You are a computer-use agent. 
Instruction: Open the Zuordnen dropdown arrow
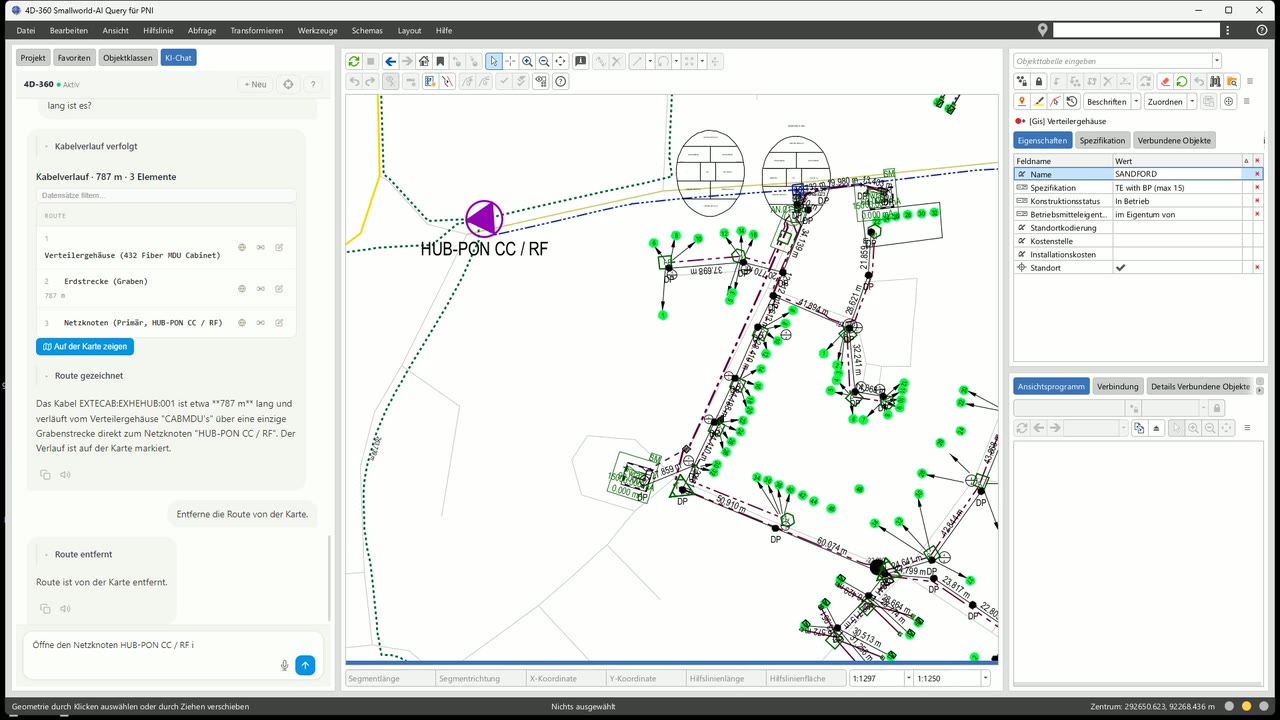[1192, 101]
